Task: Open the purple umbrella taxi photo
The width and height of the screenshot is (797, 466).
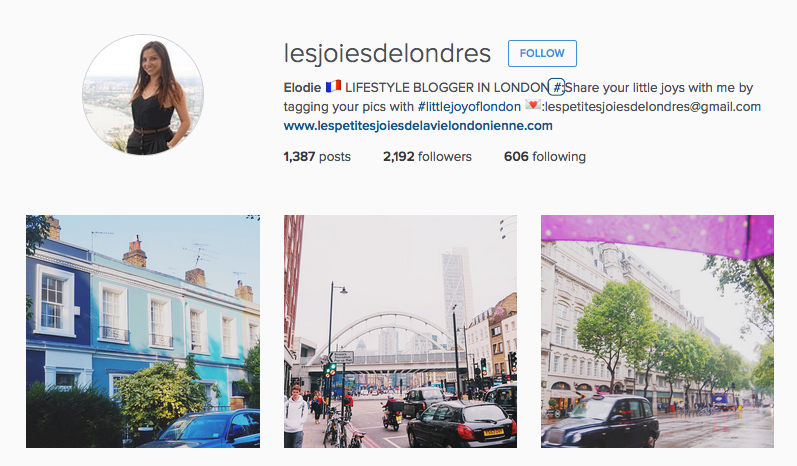Action: (x=657, y=331)
